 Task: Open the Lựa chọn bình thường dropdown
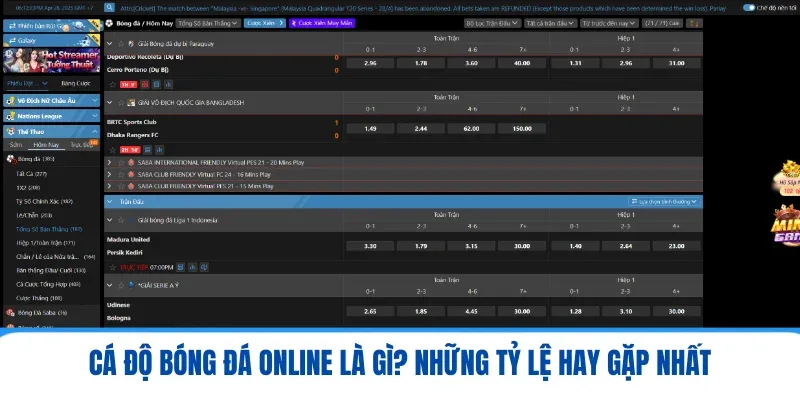point(664,202)
